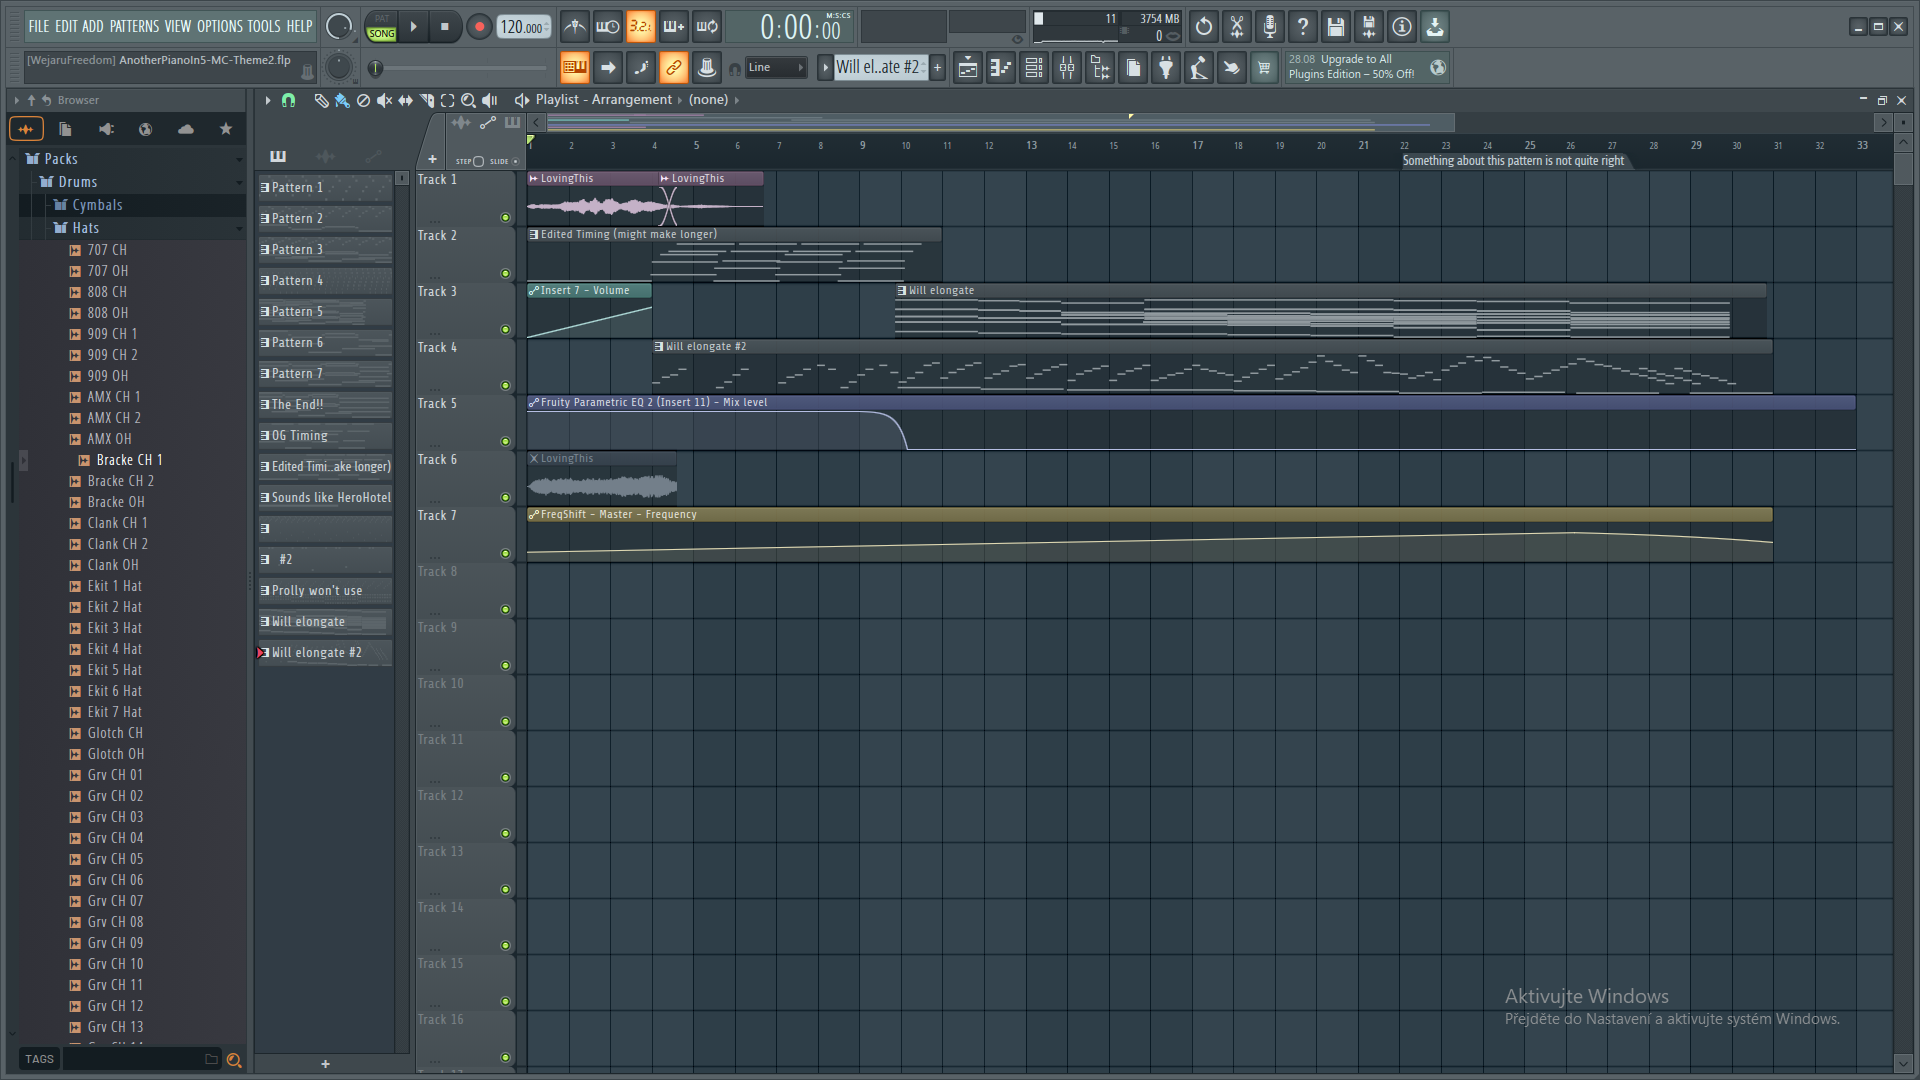
Task: Mute Track 5 with its green light
Action: pyautogui.click(x=505, y=441)
